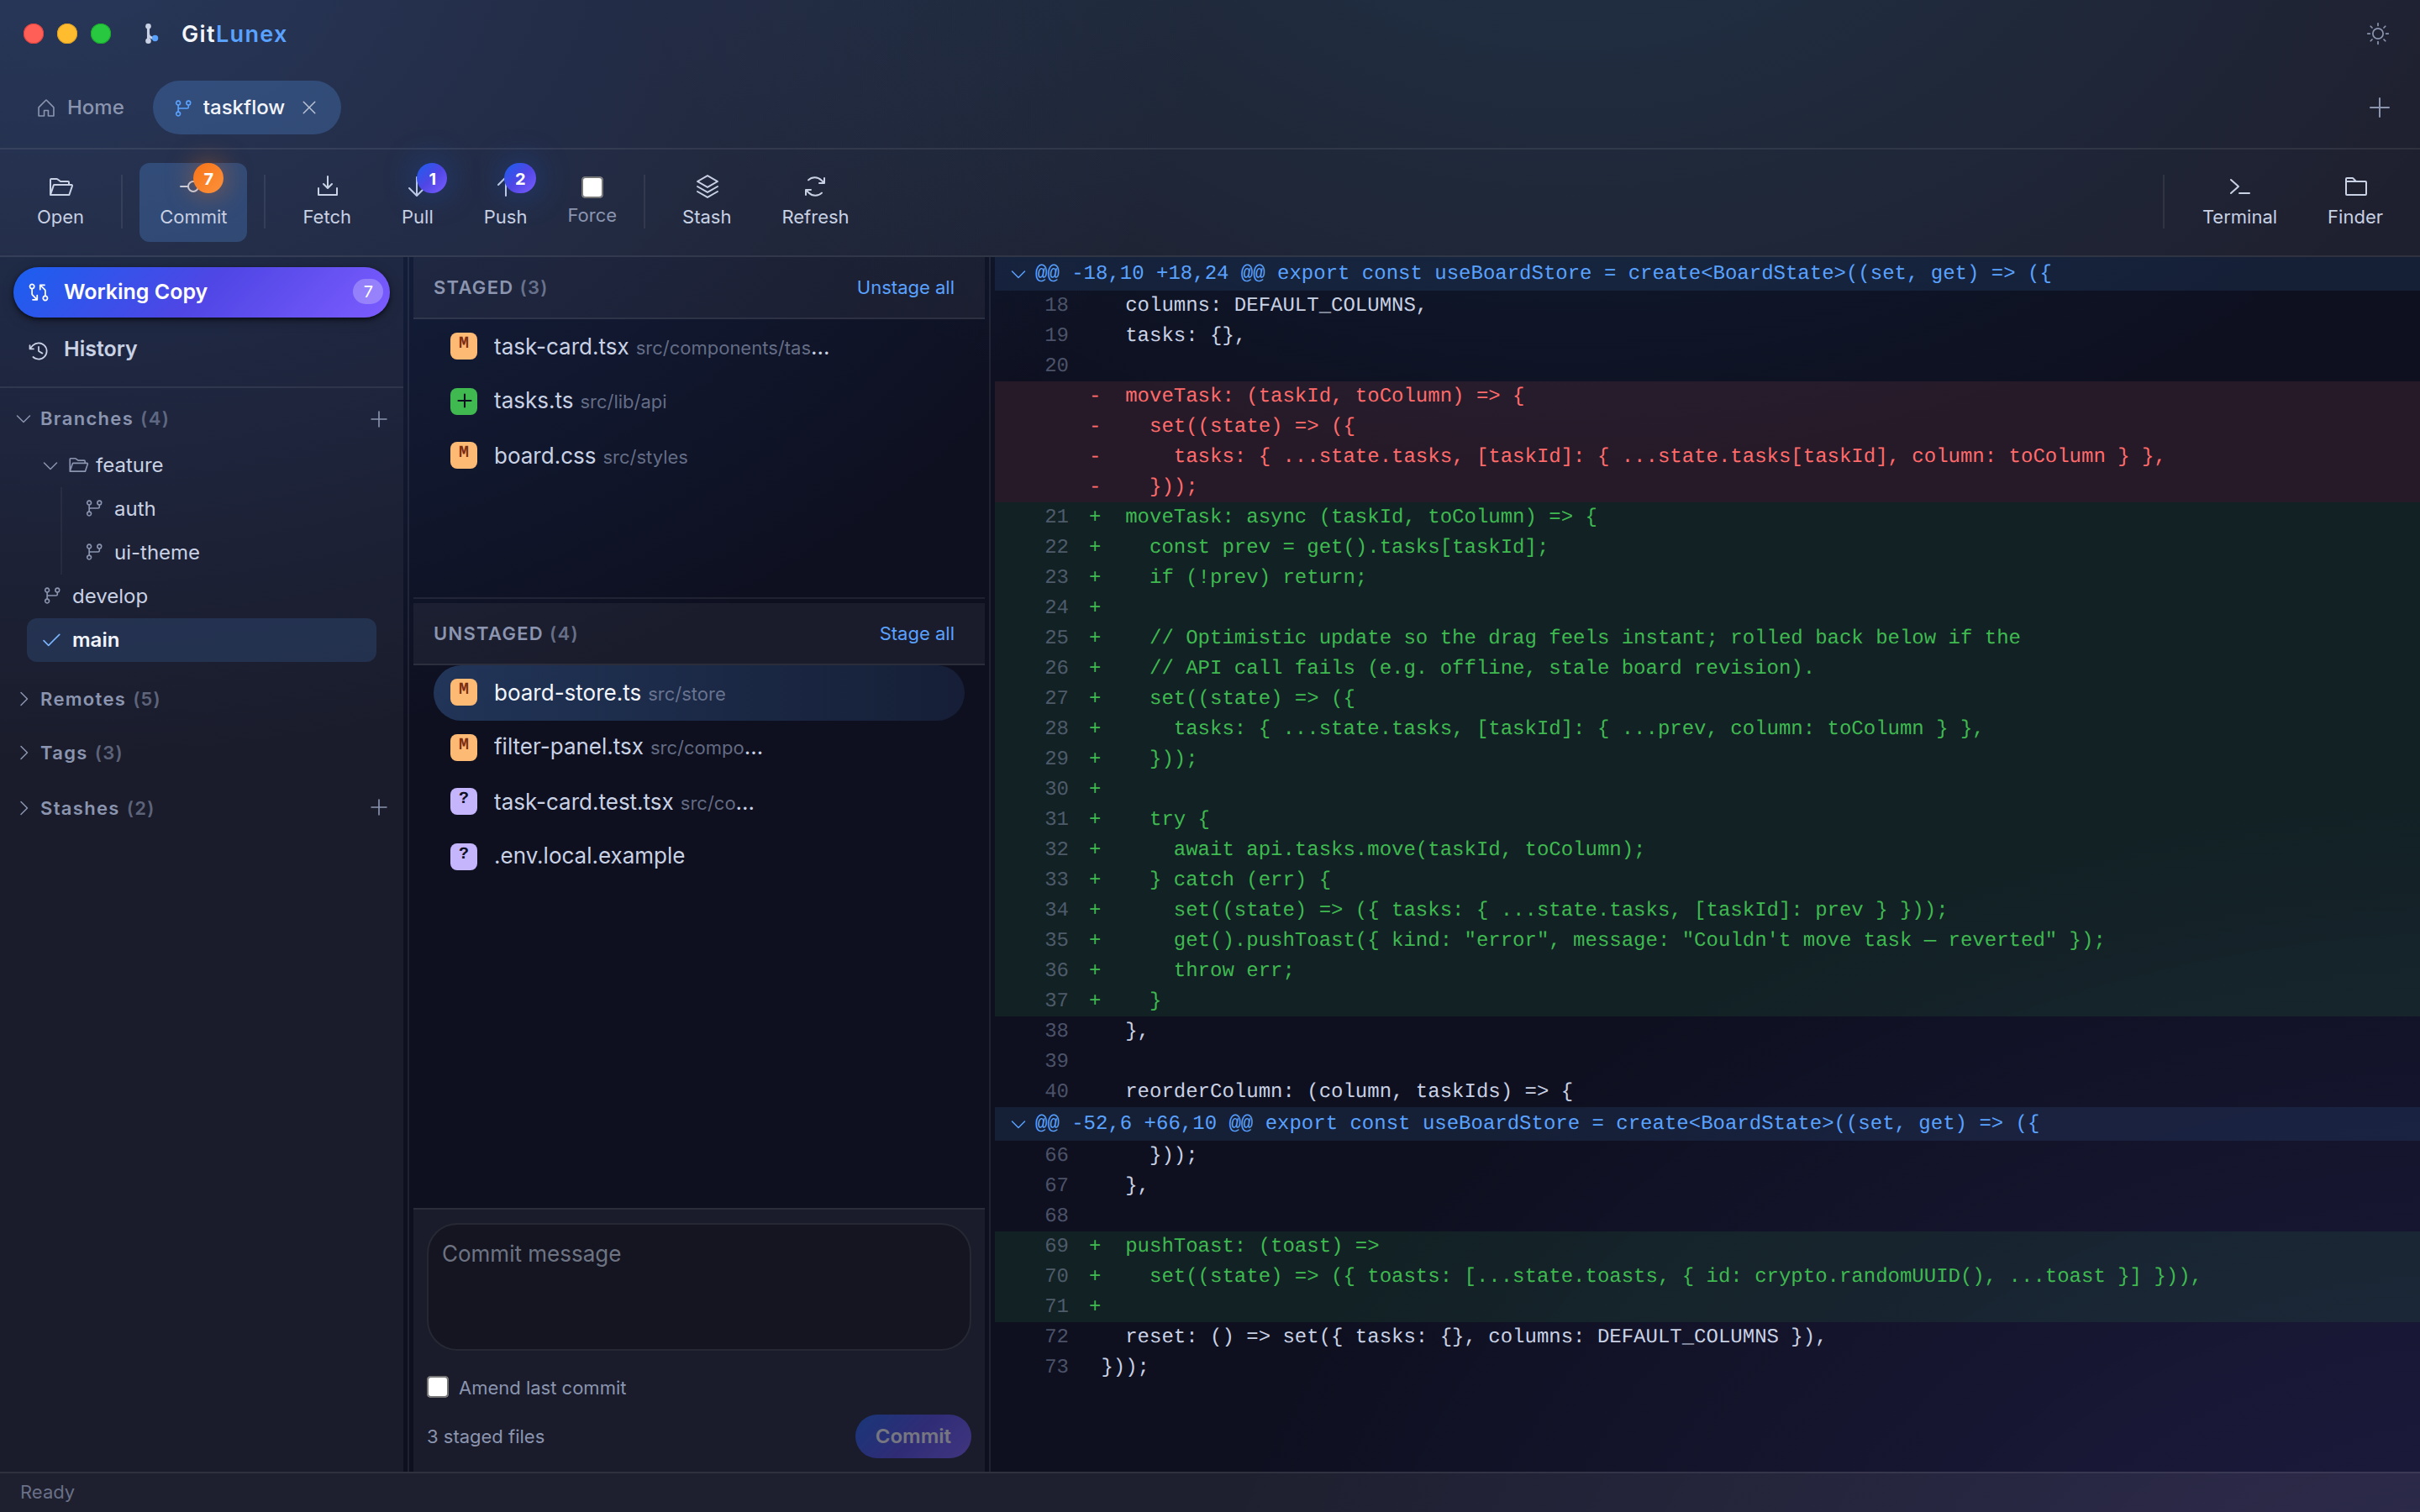Click the modified badge of filter-panel.tsx
This screenshot has width=2420, height=1512.
coord(464,747)
